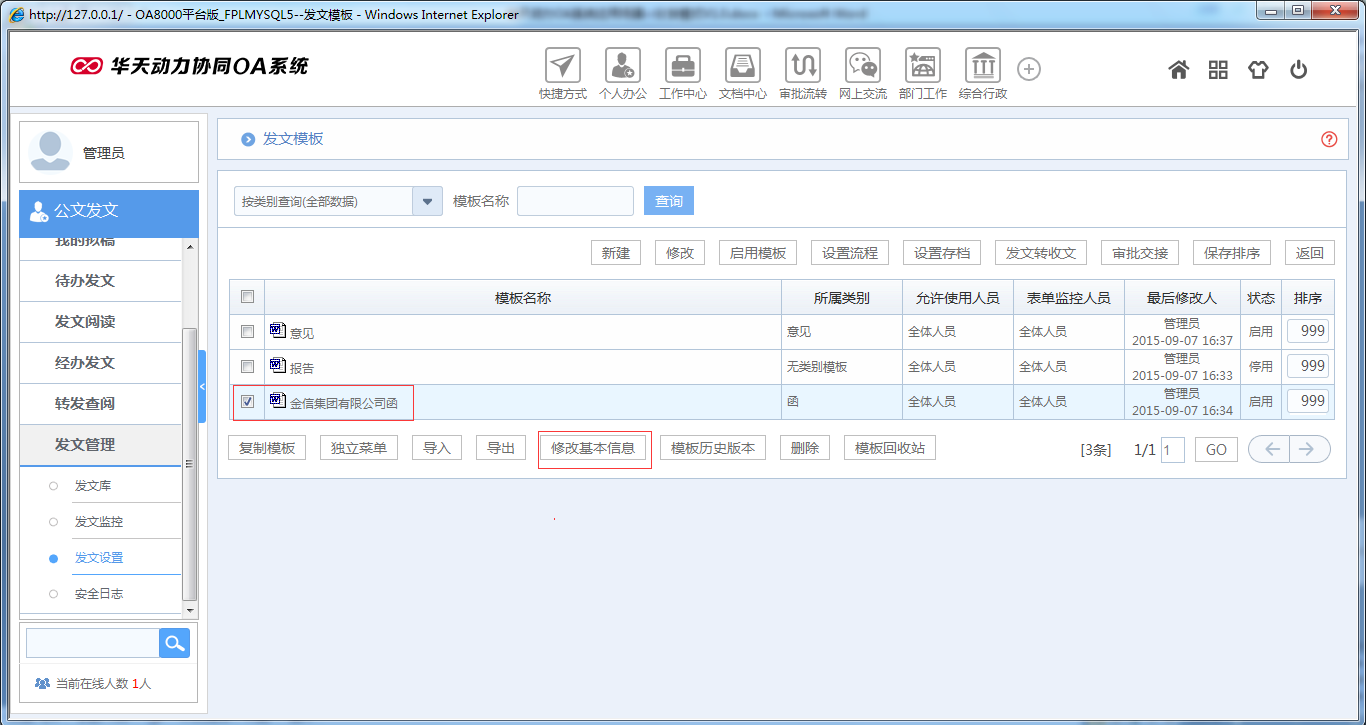Open the 文档中心 module icon
Screen dimensions: 1366x725
point(742,68)
